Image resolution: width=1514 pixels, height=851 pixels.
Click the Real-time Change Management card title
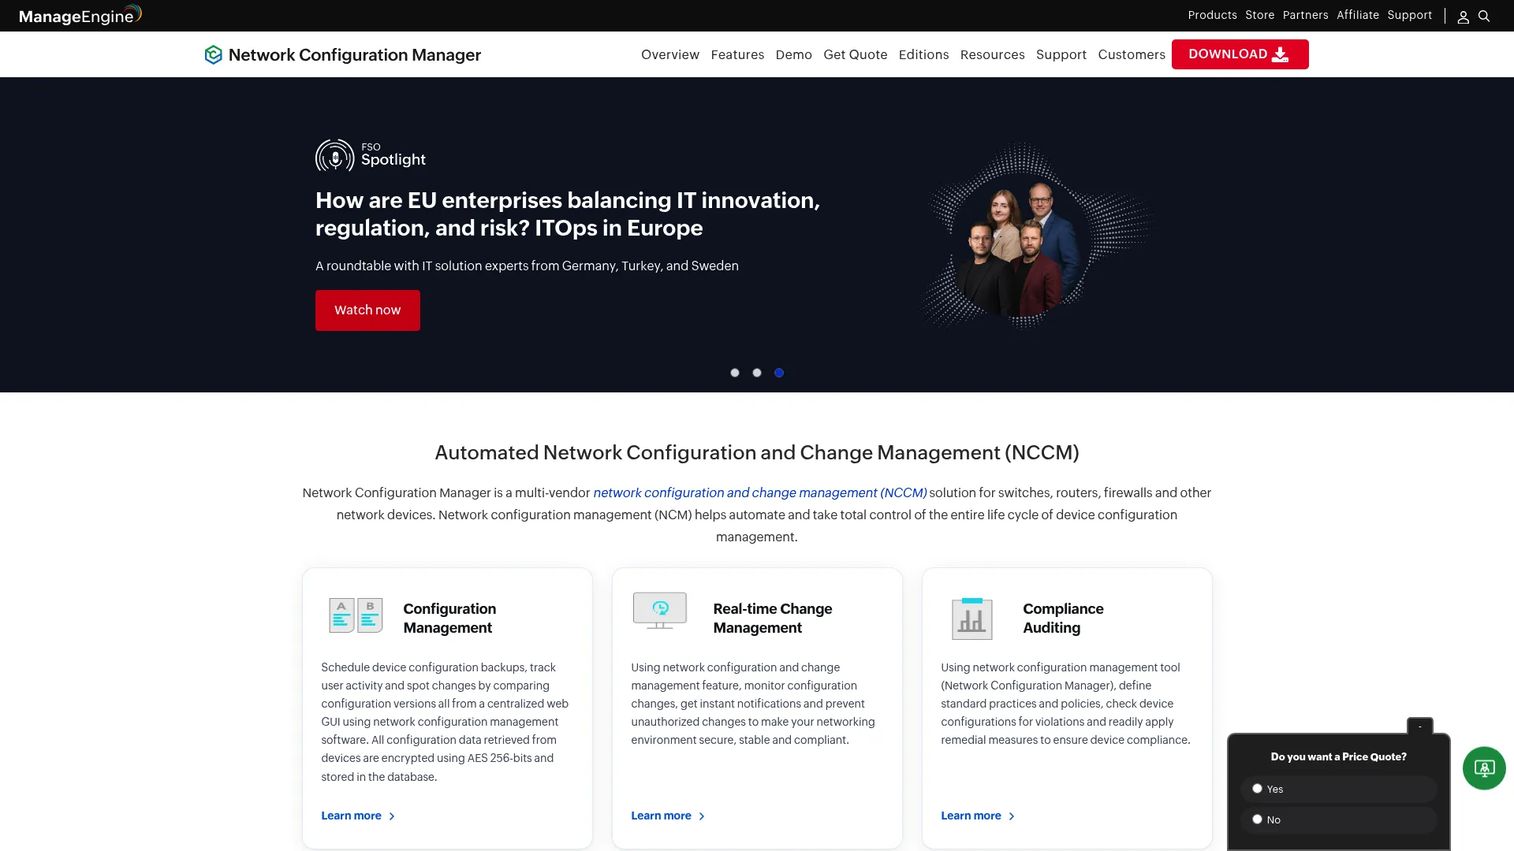coord(772,618)
